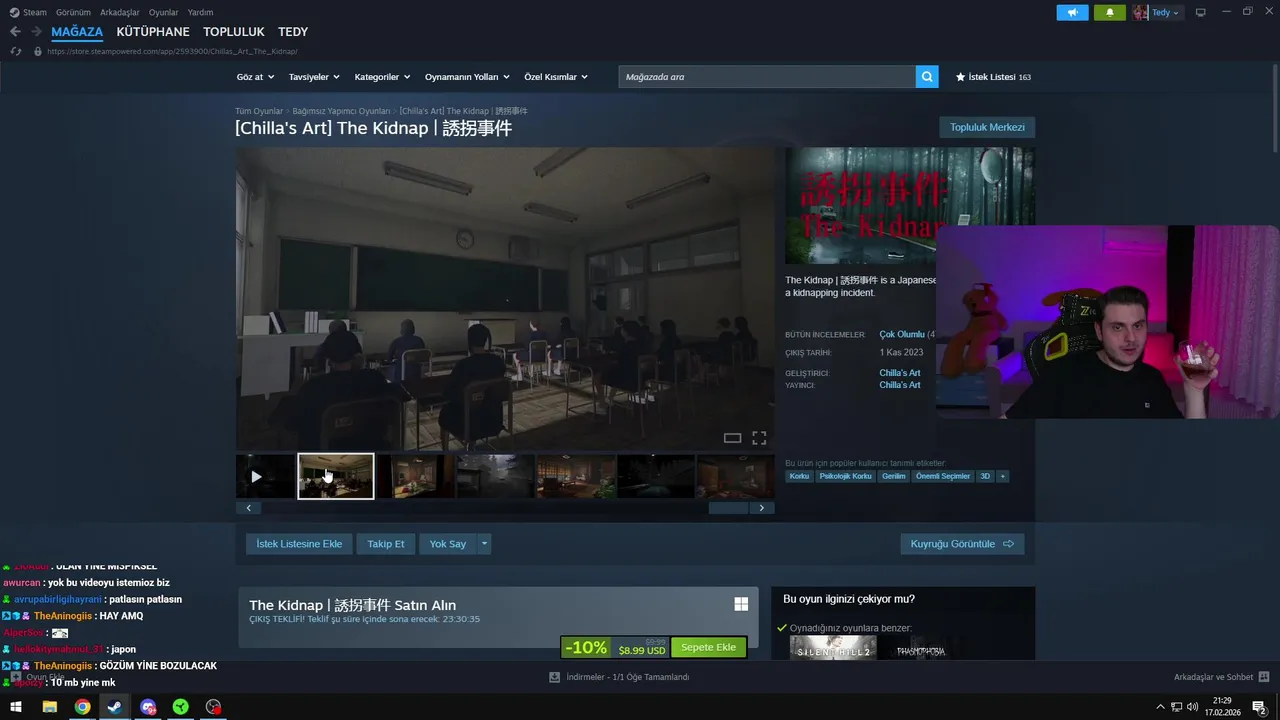Select the Korku tag
Image resolution: width=1280 pixels, height=720 pixels.
click(x=799, y=476)
